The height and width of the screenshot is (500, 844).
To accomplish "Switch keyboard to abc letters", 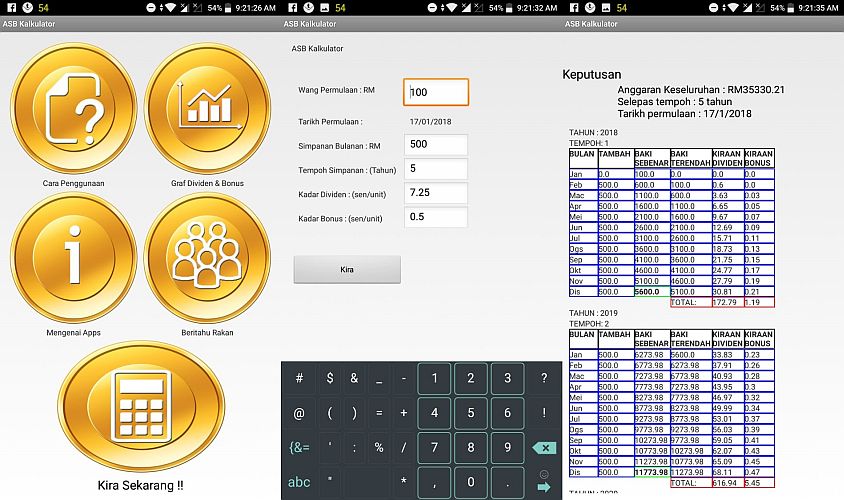I will (299, 482).
